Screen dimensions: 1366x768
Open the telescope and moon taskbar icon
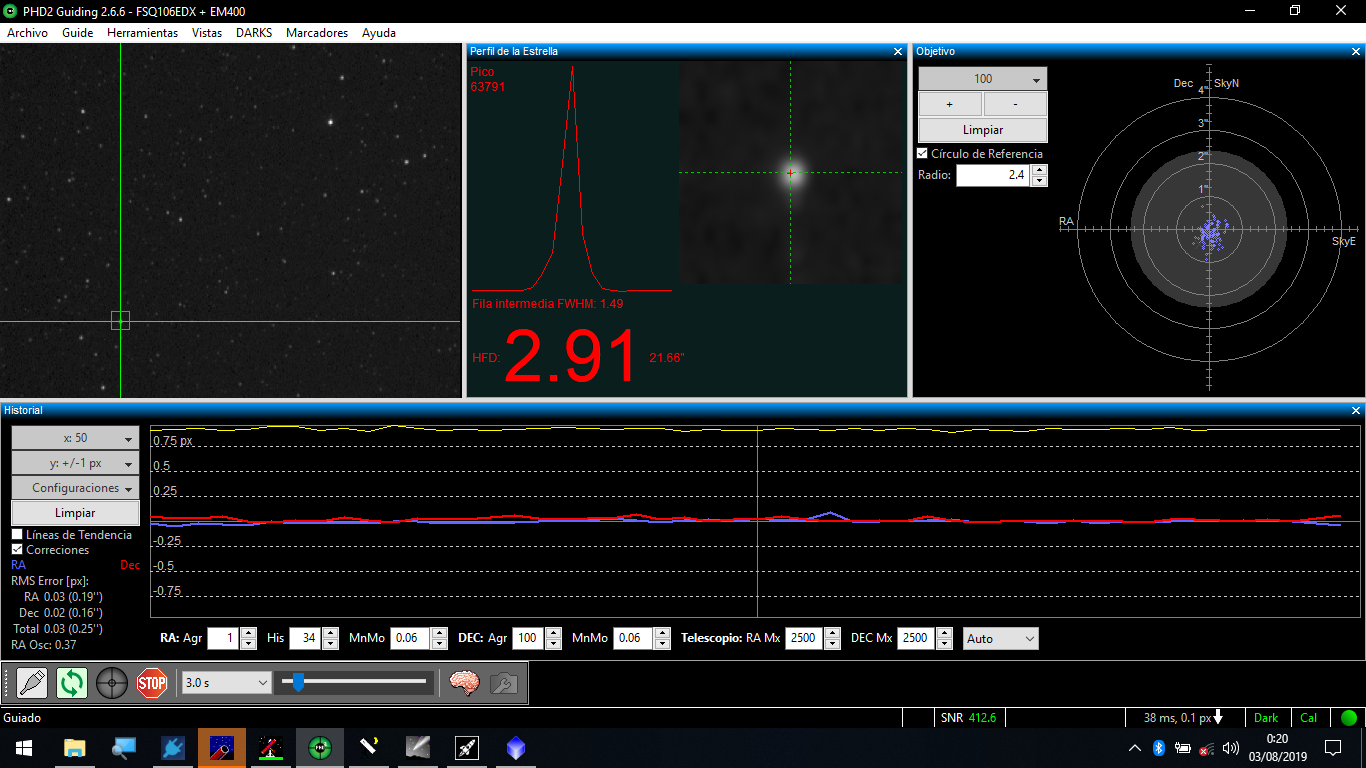pyautogui.click(x=368, y=748)
